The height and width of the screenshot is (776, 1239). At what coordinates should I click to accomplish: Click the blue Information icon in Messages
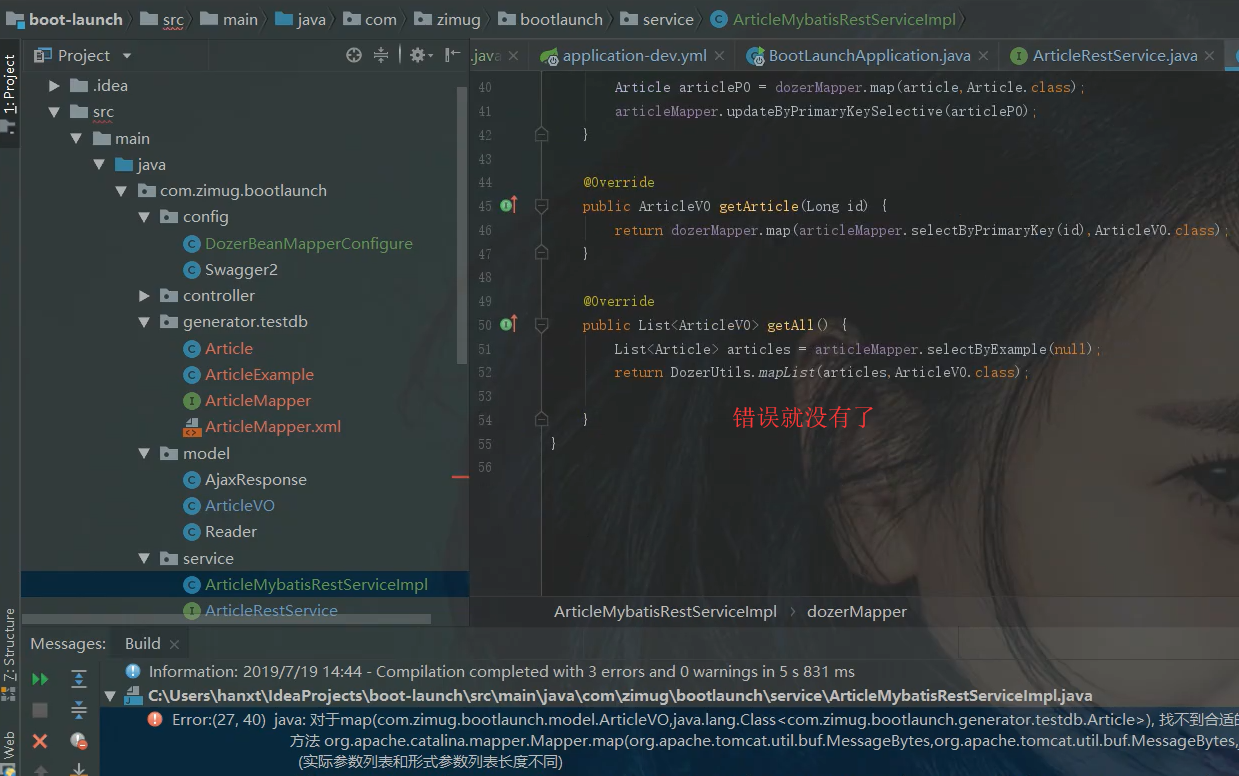click(133, 672)
